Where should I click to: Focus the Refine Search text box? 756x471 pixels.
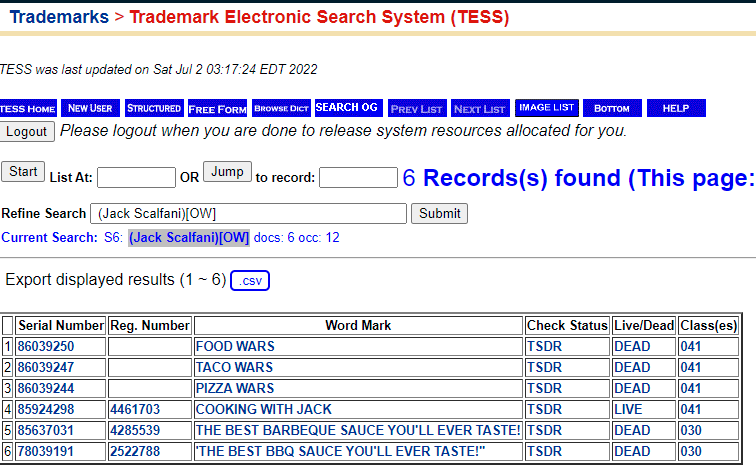[248, 214]
